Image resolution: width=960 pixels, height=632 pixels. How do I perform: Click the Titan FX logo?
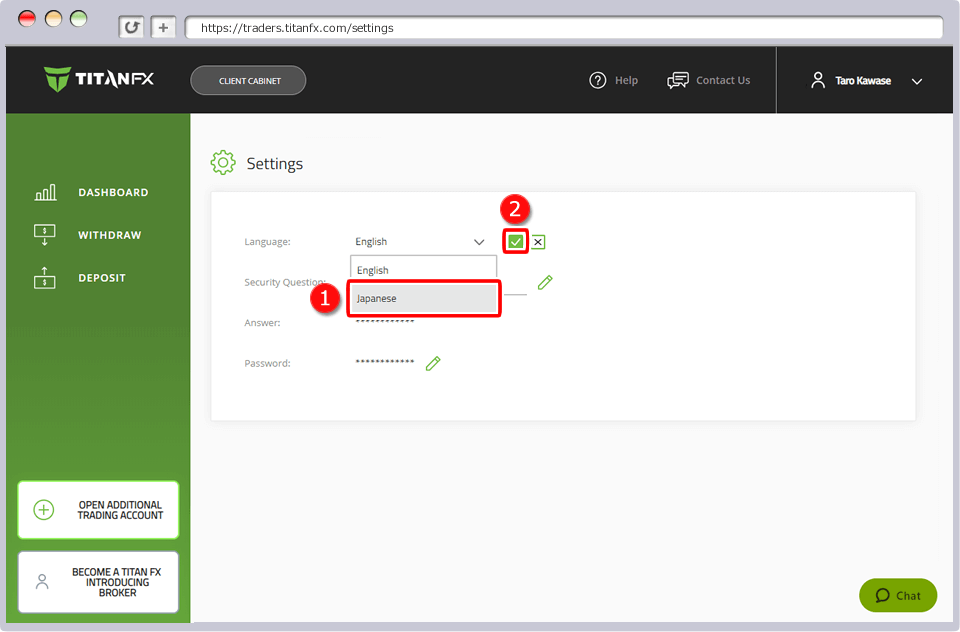[99, 80]
